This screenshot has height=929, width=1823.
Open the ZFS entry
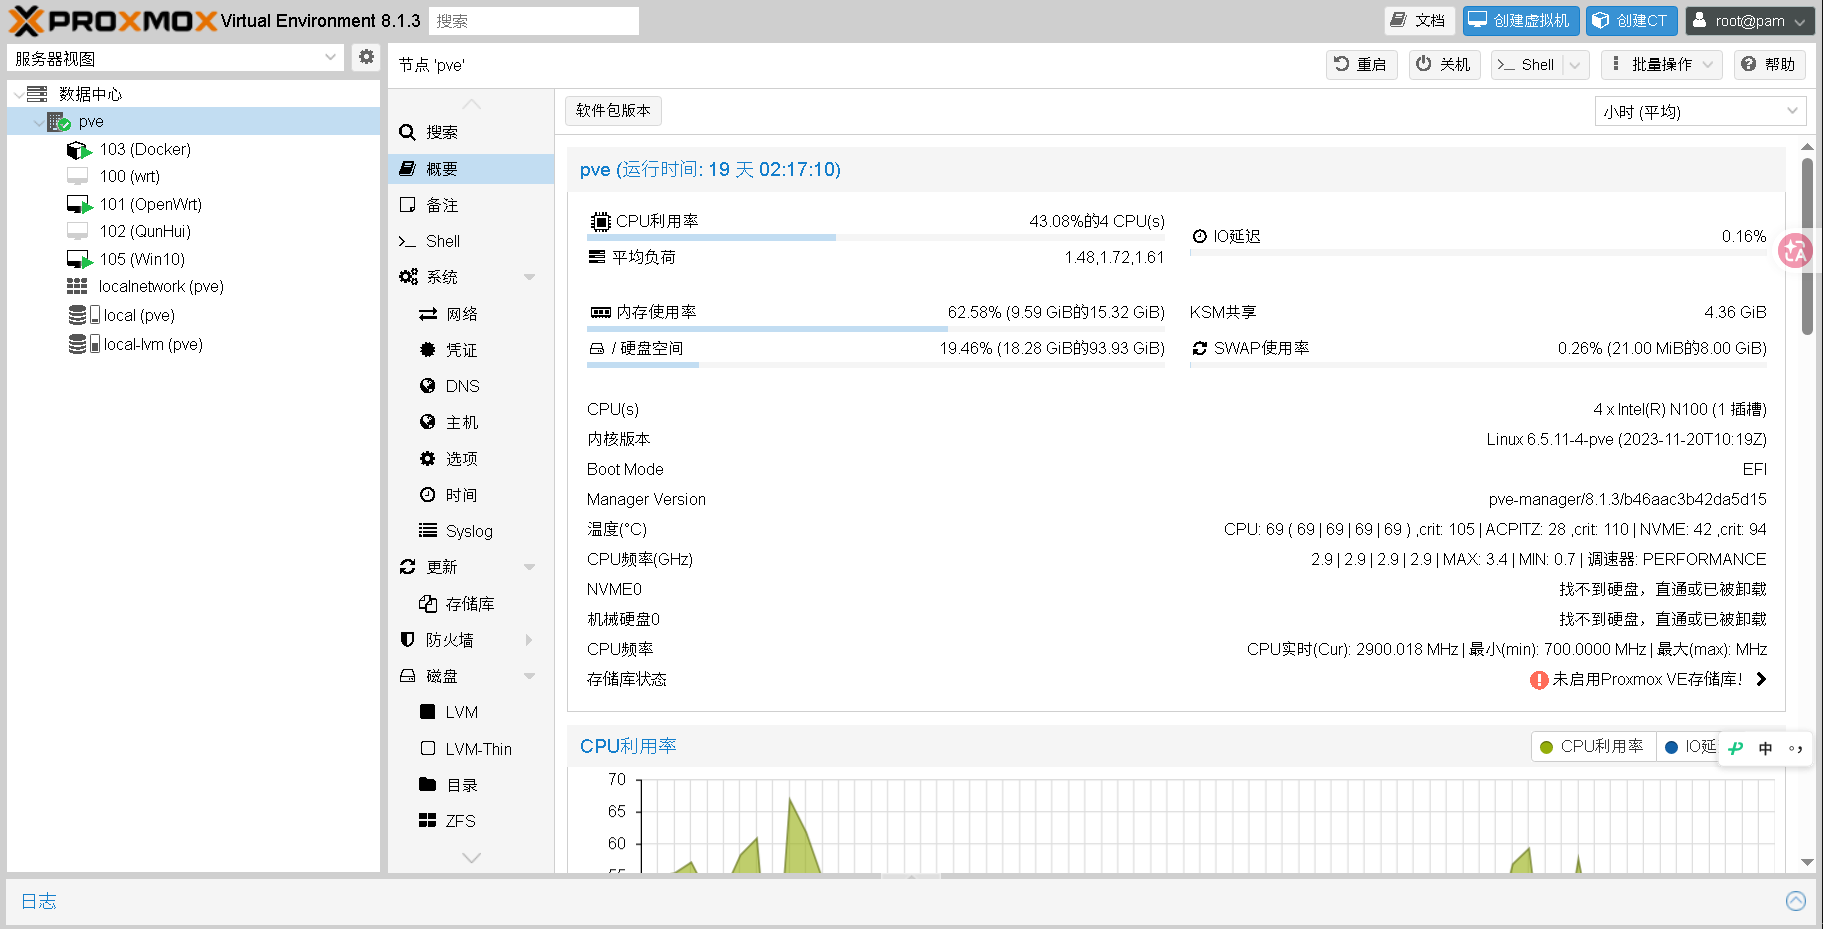470,821
